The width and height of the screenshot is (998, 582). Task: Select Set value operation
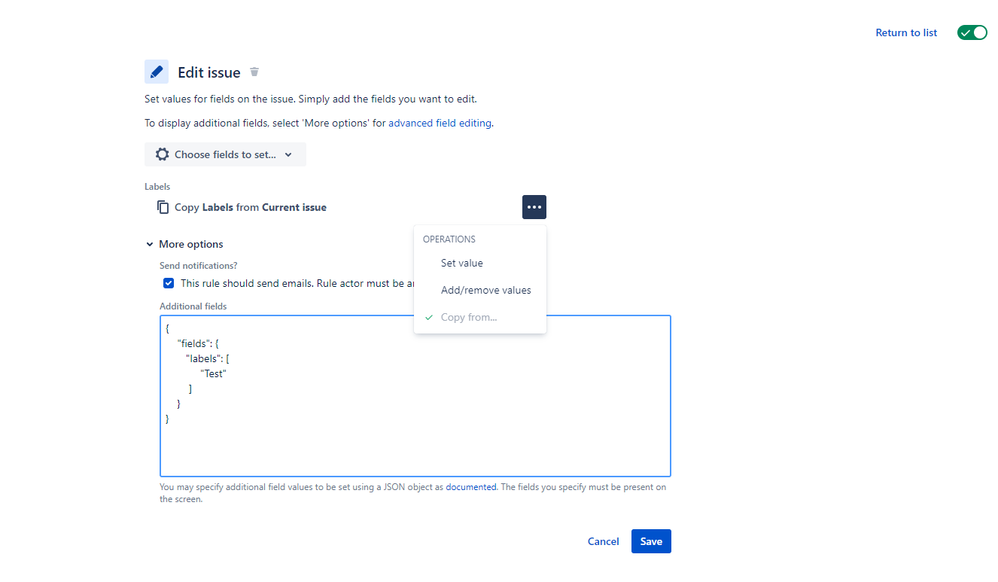480,263
